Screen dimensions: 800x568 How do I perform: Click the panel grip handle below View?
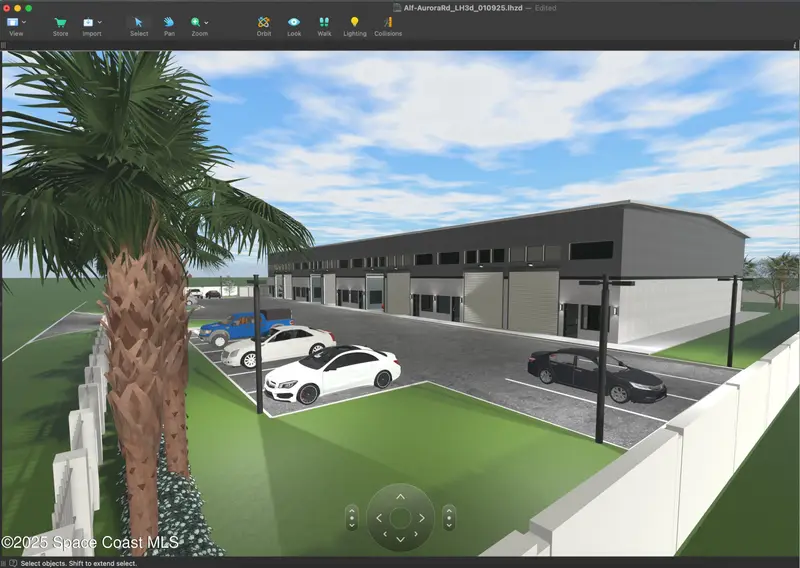point(4,45)
